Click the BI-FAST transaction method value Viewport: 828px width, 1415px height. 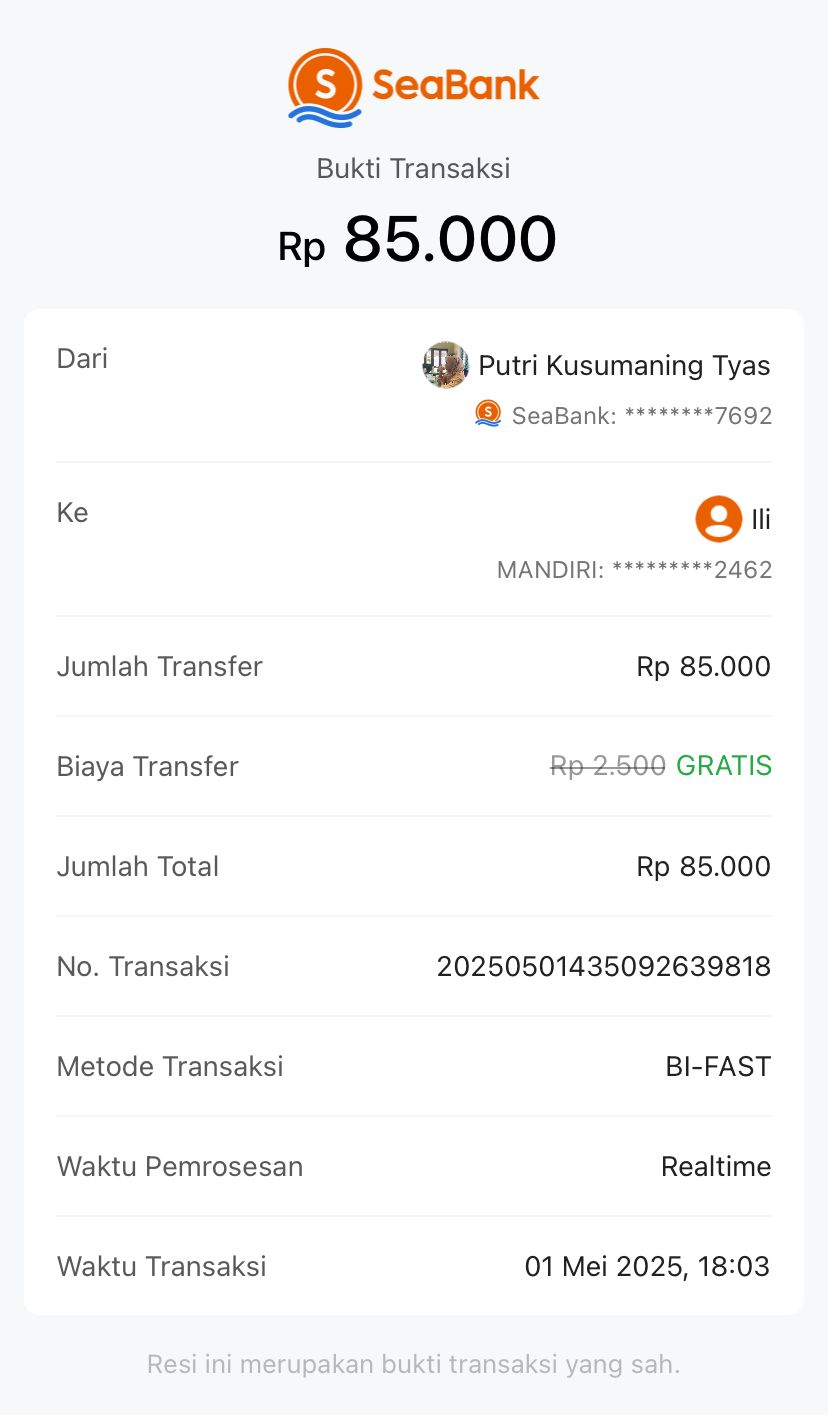pos(718,1066)
